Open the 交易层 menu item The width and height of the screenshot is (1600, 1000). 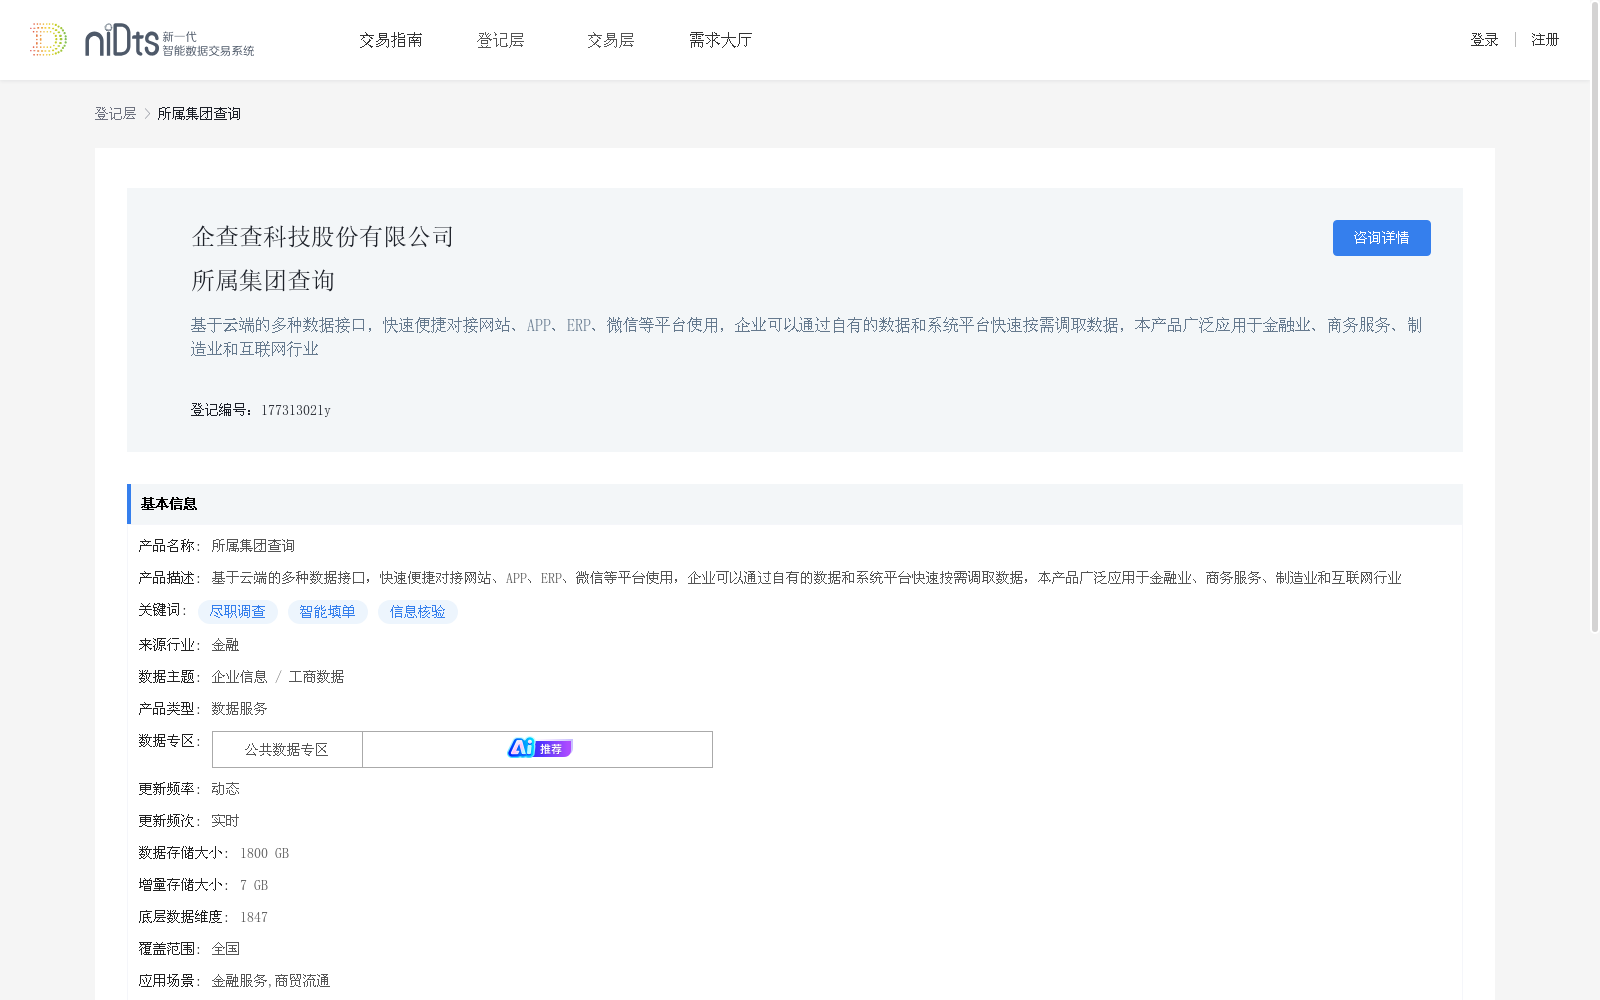point(611,40)
